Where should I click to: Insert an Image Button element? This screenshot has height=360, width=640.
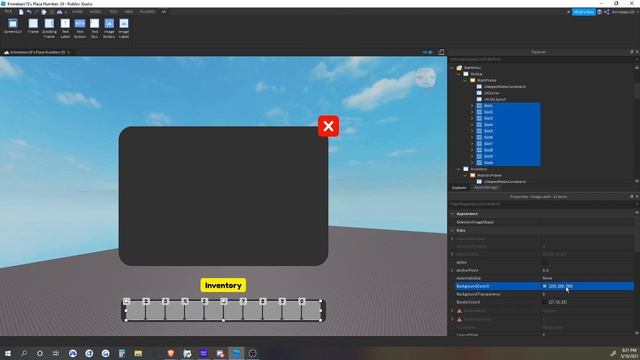tap(109, 28)
